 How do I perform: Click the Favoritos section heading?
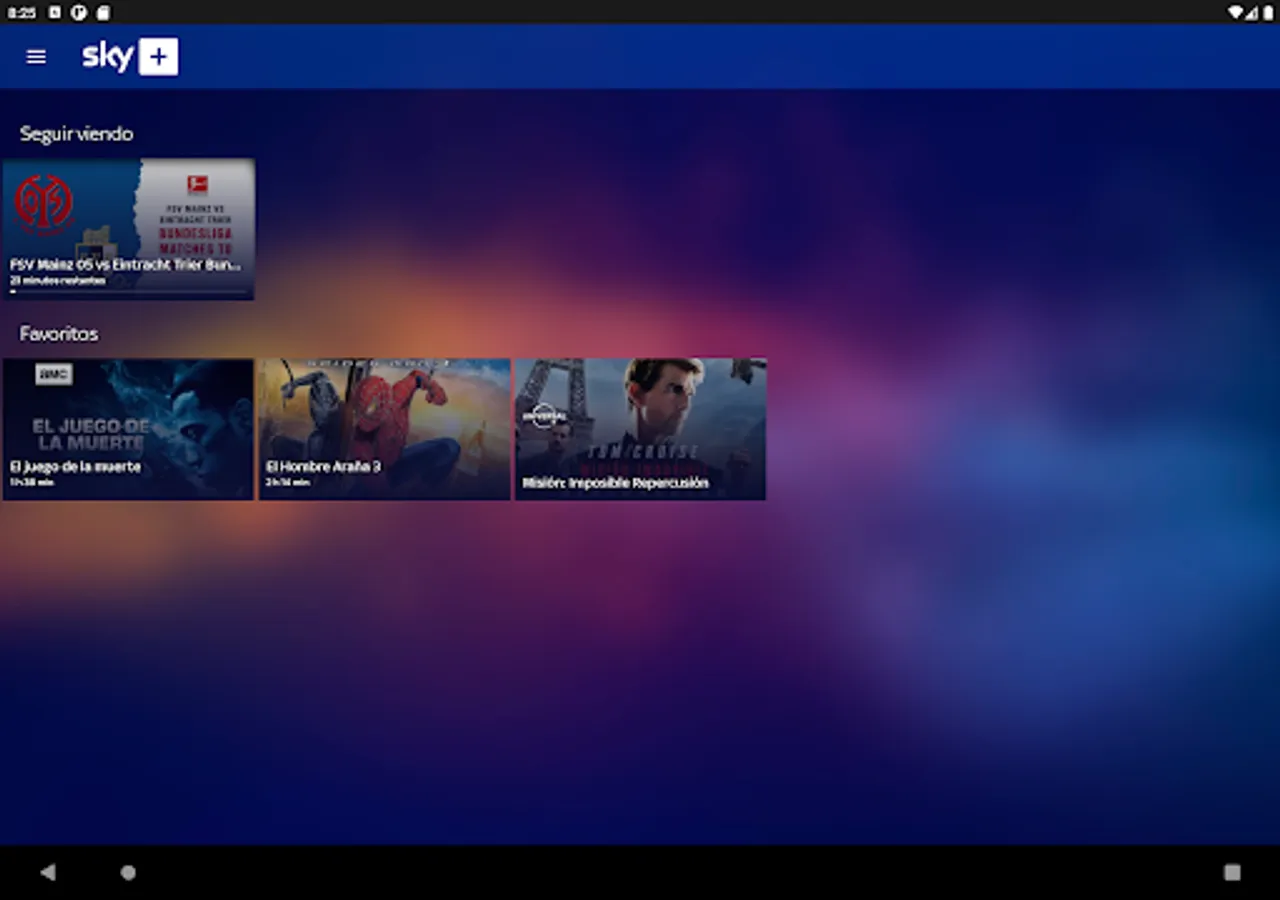(x=59, y=333)
